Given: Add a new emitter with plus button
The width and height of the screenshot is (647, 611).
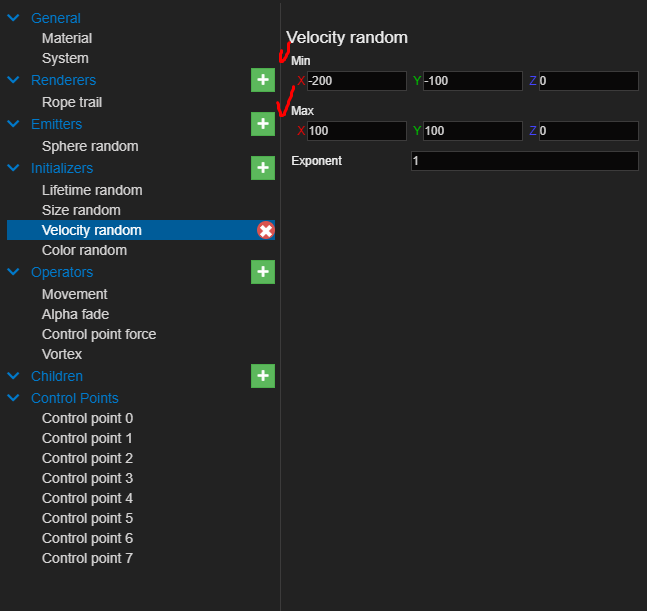Looking at the screenshot, I should coord(262,124).
